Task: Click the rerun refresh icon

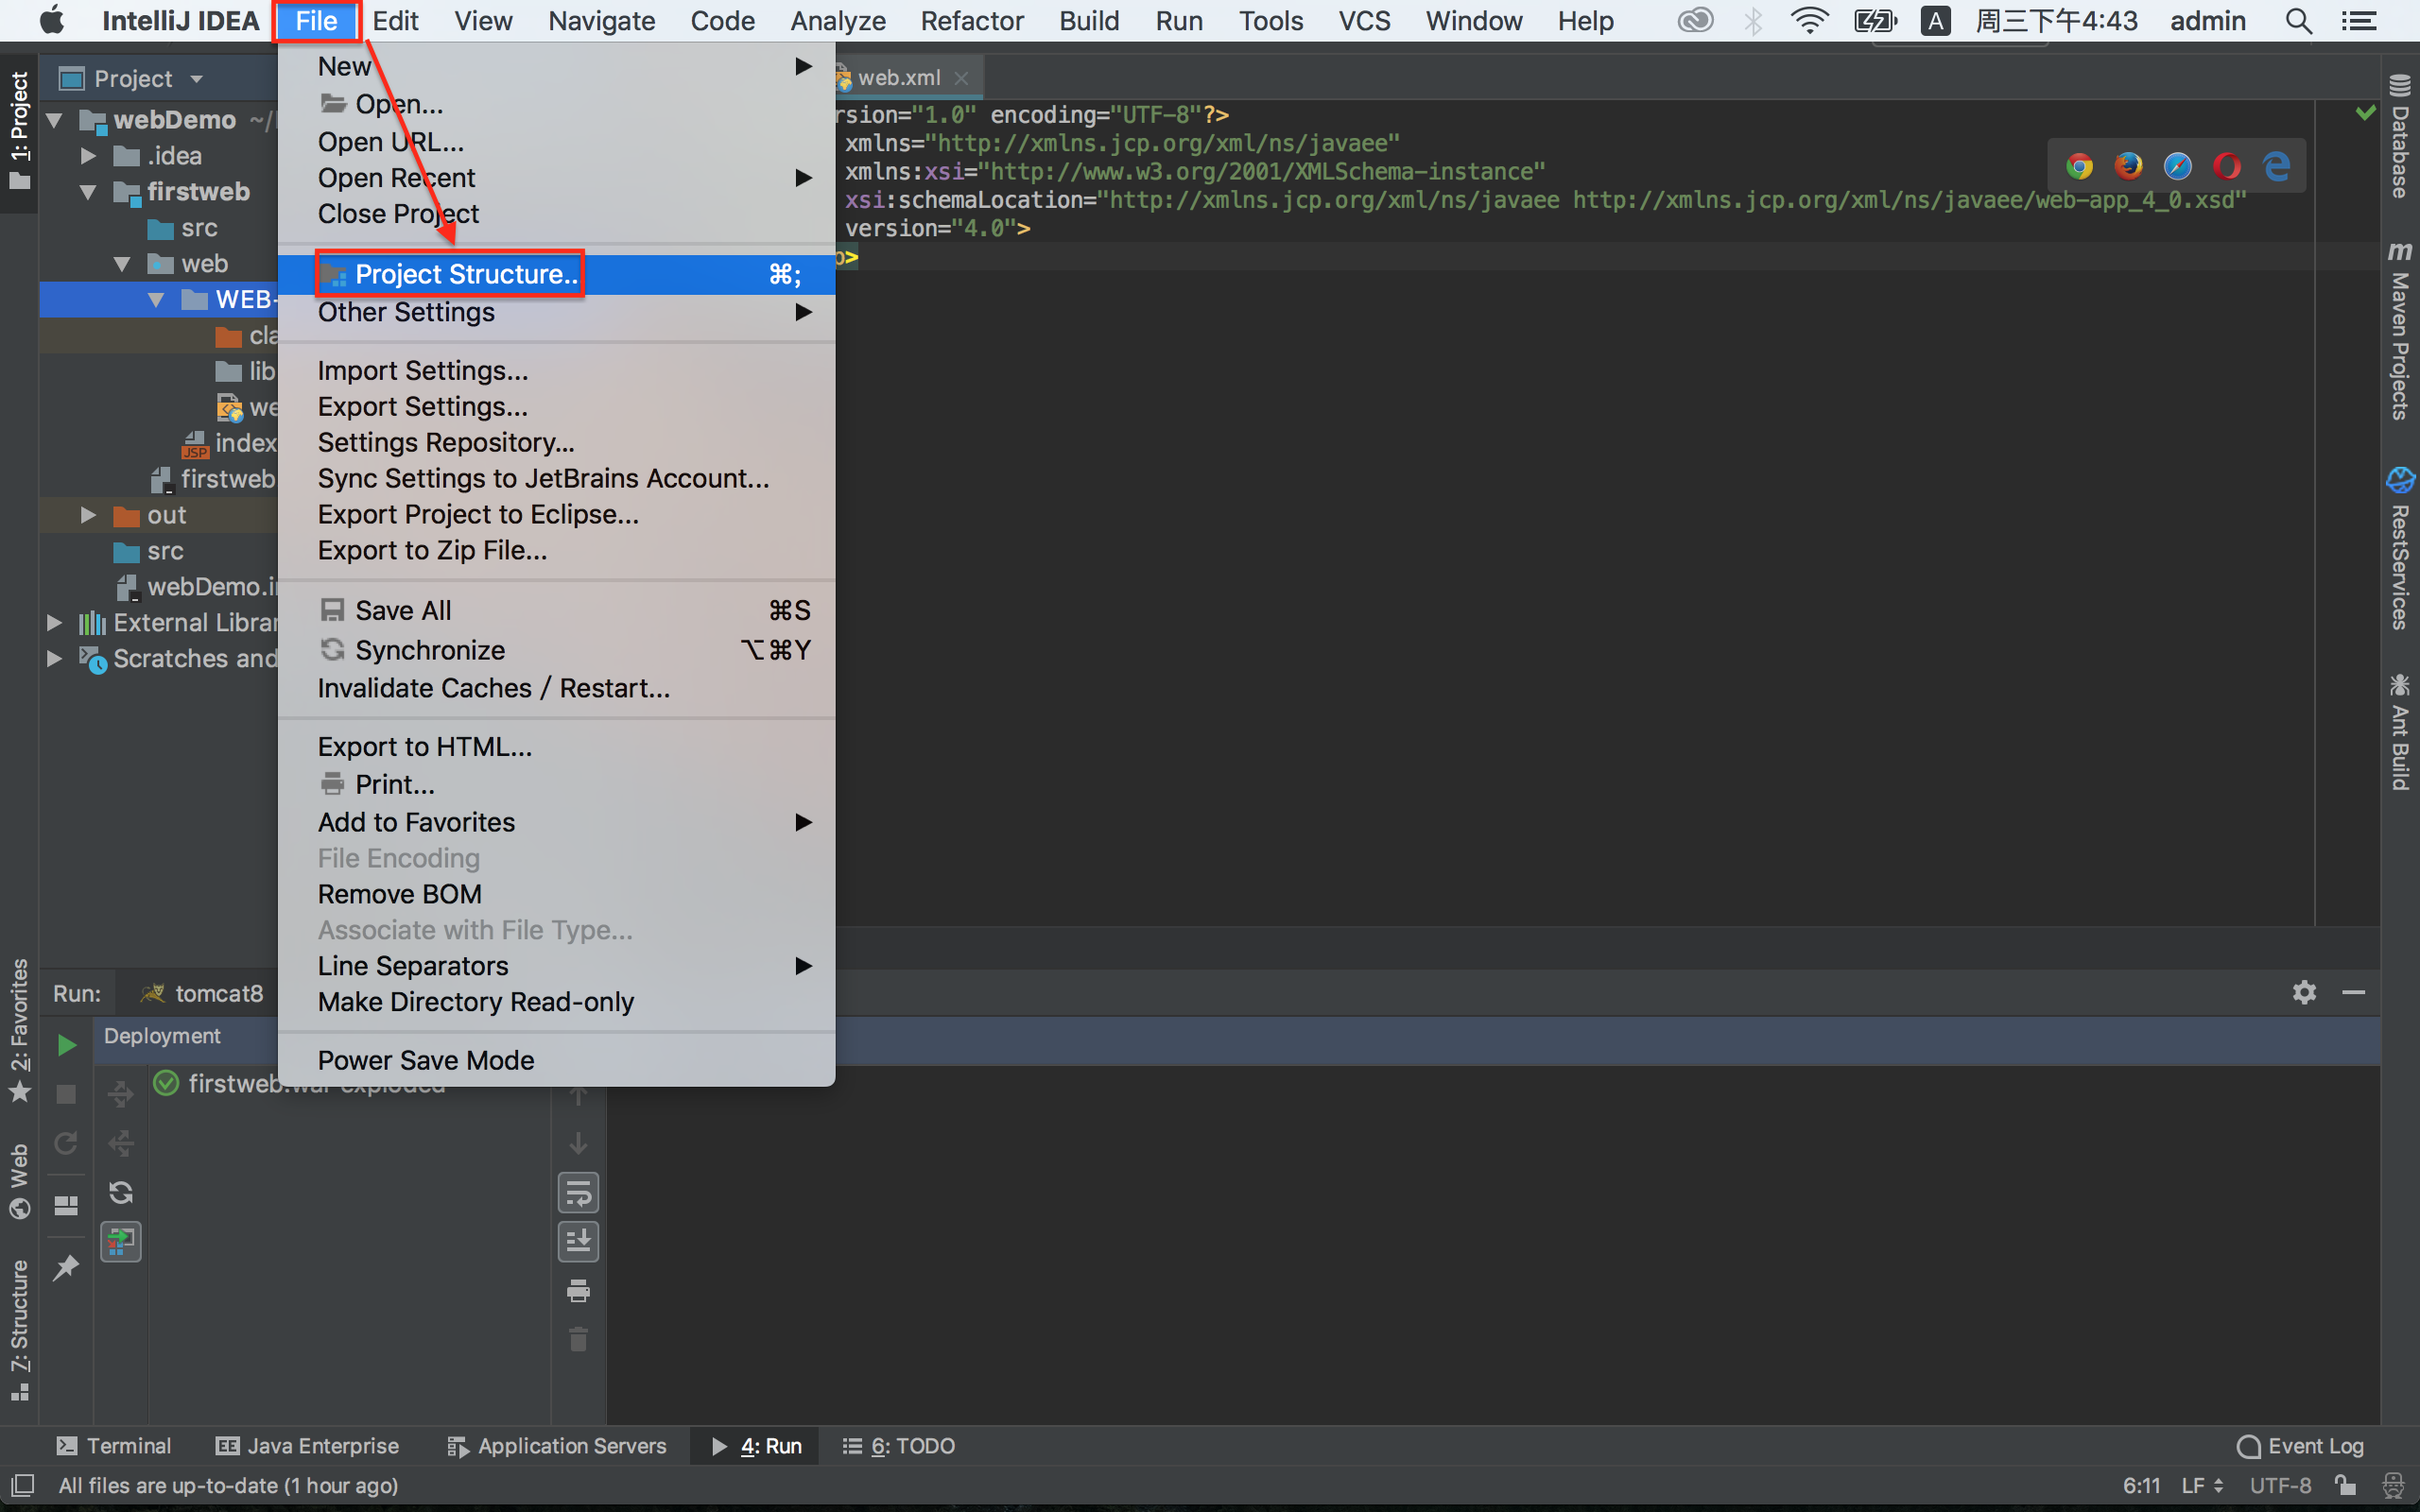Action: [66, 1143]
